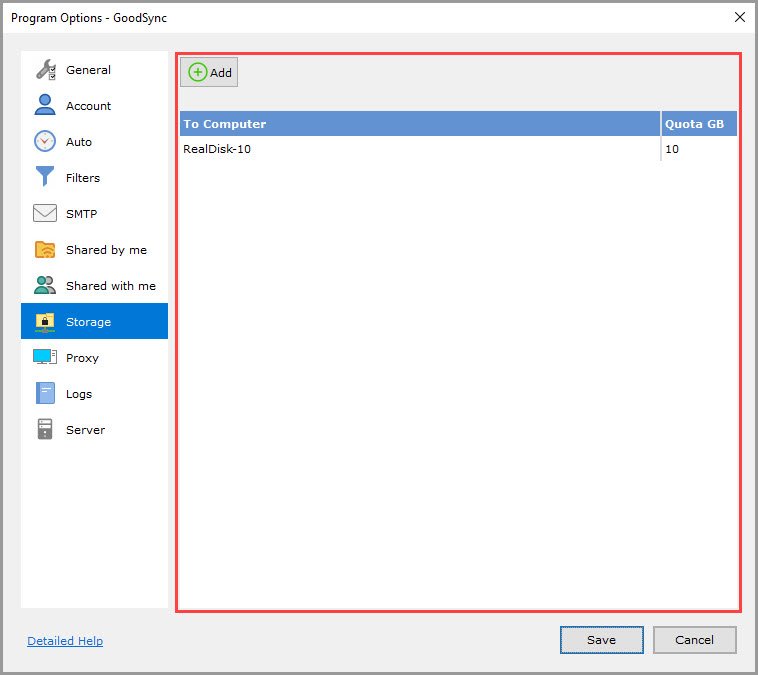Image resolution: width=758 pixels, height=675 pixels.
Task: Click the Logs book icon
Action: (x=45, y=393)
